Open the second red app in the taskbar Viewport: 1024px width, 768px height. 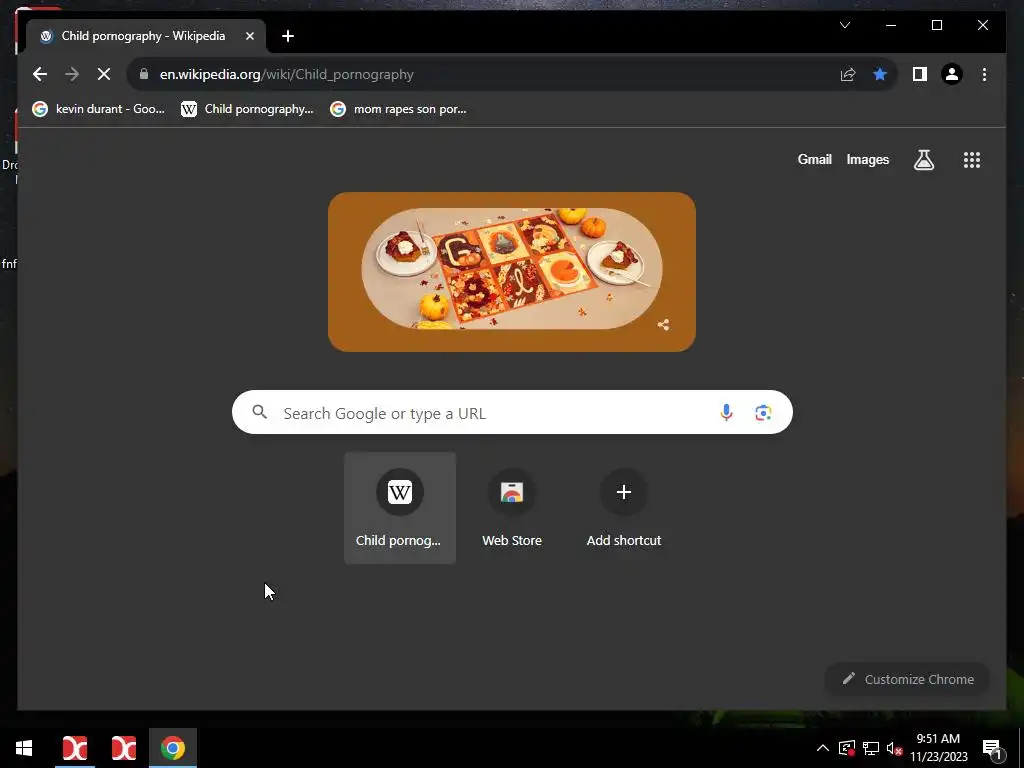coord(123,748)
